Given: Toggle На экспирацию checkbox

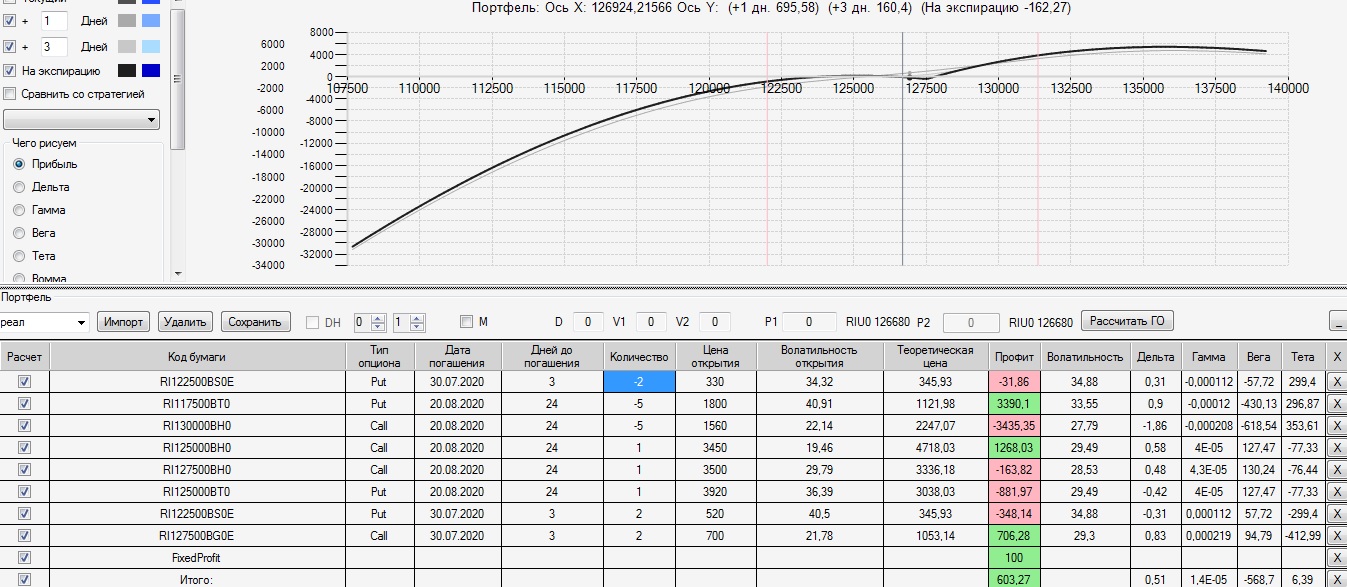Looking at the screenshot, I should click(10, 71).
